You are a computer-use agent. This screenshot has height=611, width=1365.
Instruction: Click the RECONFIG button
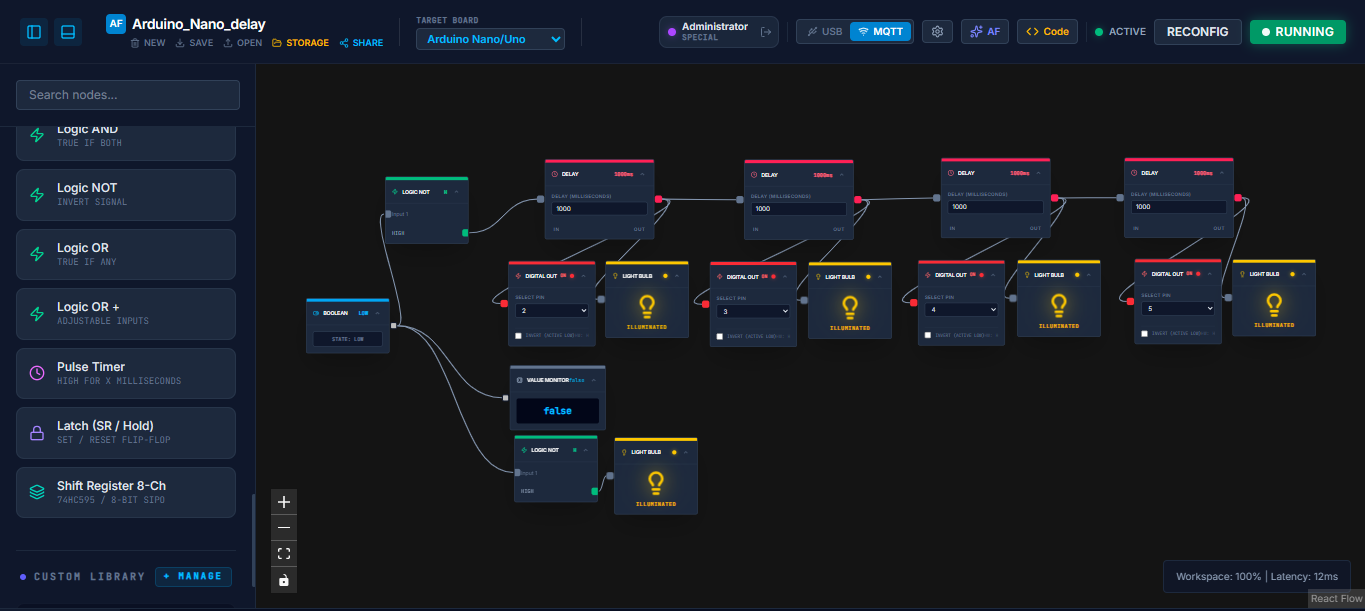click(1197, 32)
